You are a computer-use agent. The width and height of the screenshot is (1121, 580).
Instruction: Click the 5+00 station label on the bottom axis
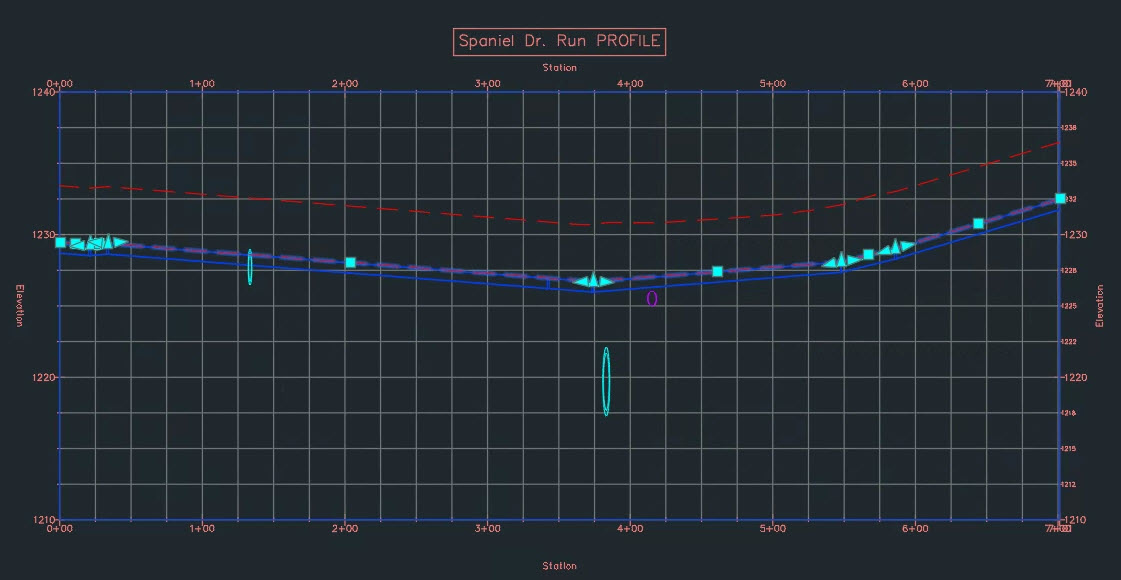pos(773,529)
